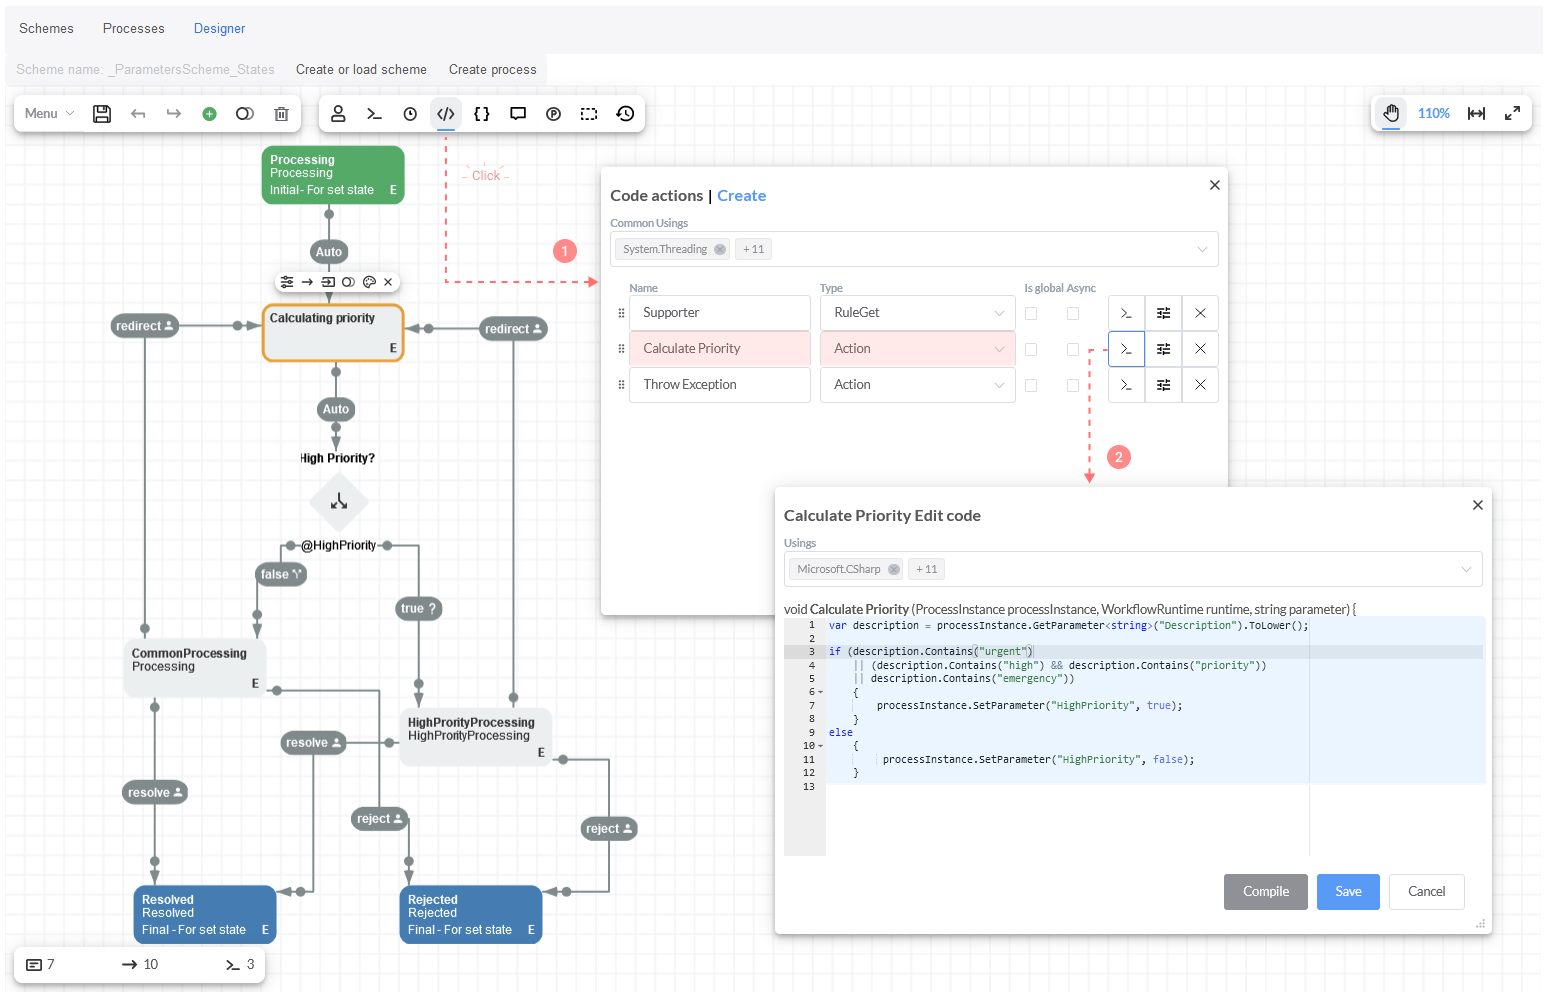
Task: Check Async for Calculate Priority
Action: (1073, 350)
